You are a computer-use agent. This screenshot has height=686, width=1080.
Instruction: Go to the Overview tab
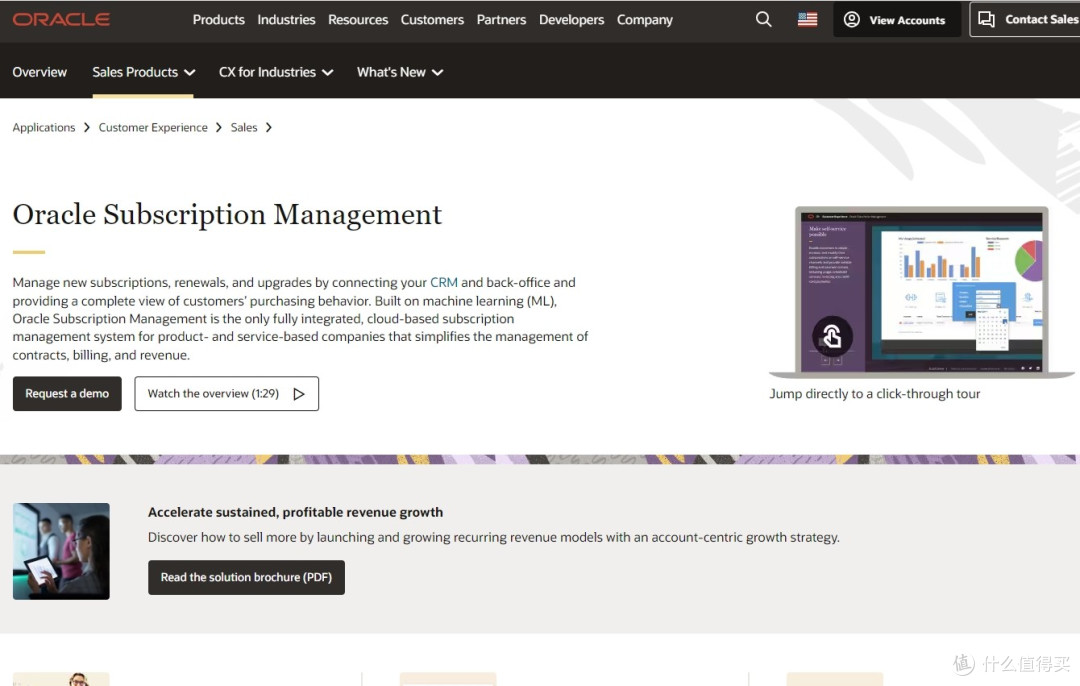coord(39,72)
